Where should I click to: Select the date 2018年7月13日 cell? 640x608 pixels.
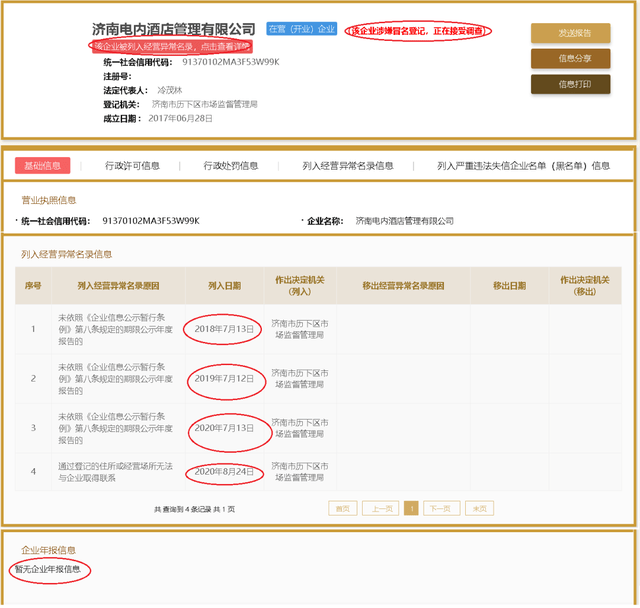click(224, 329)
